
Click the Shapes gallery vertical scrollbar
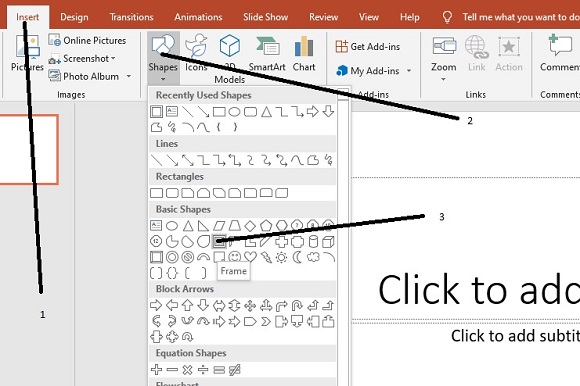343,237
